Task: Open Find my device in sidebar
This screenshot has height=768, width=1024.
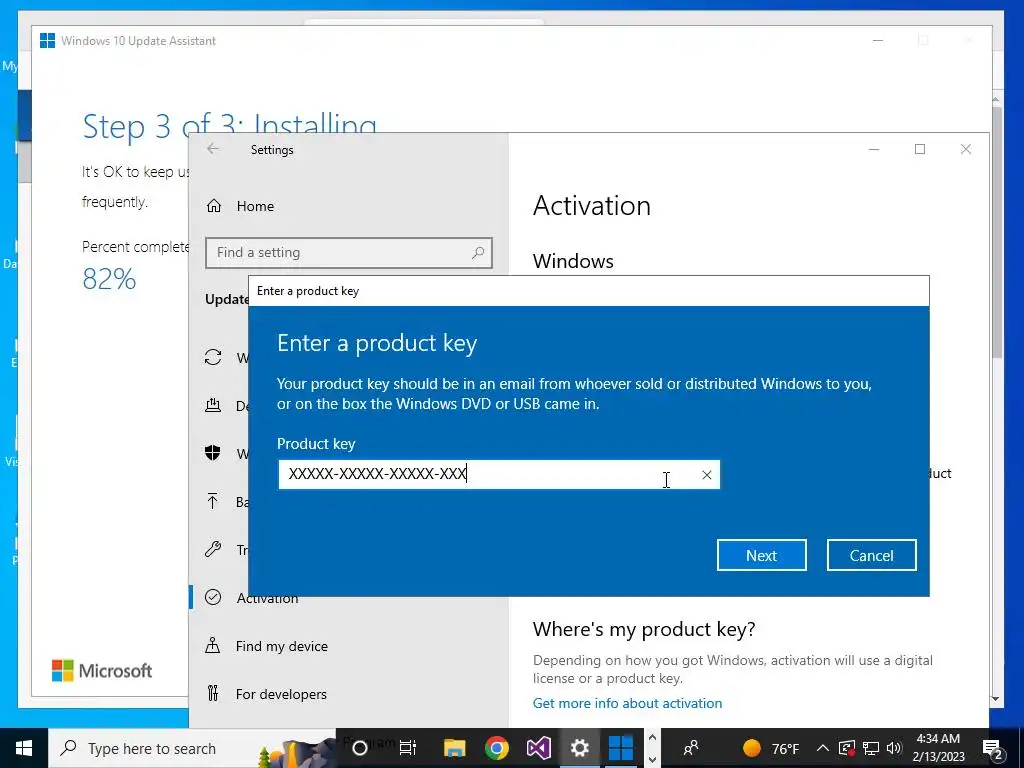Action: pos(282,646)
